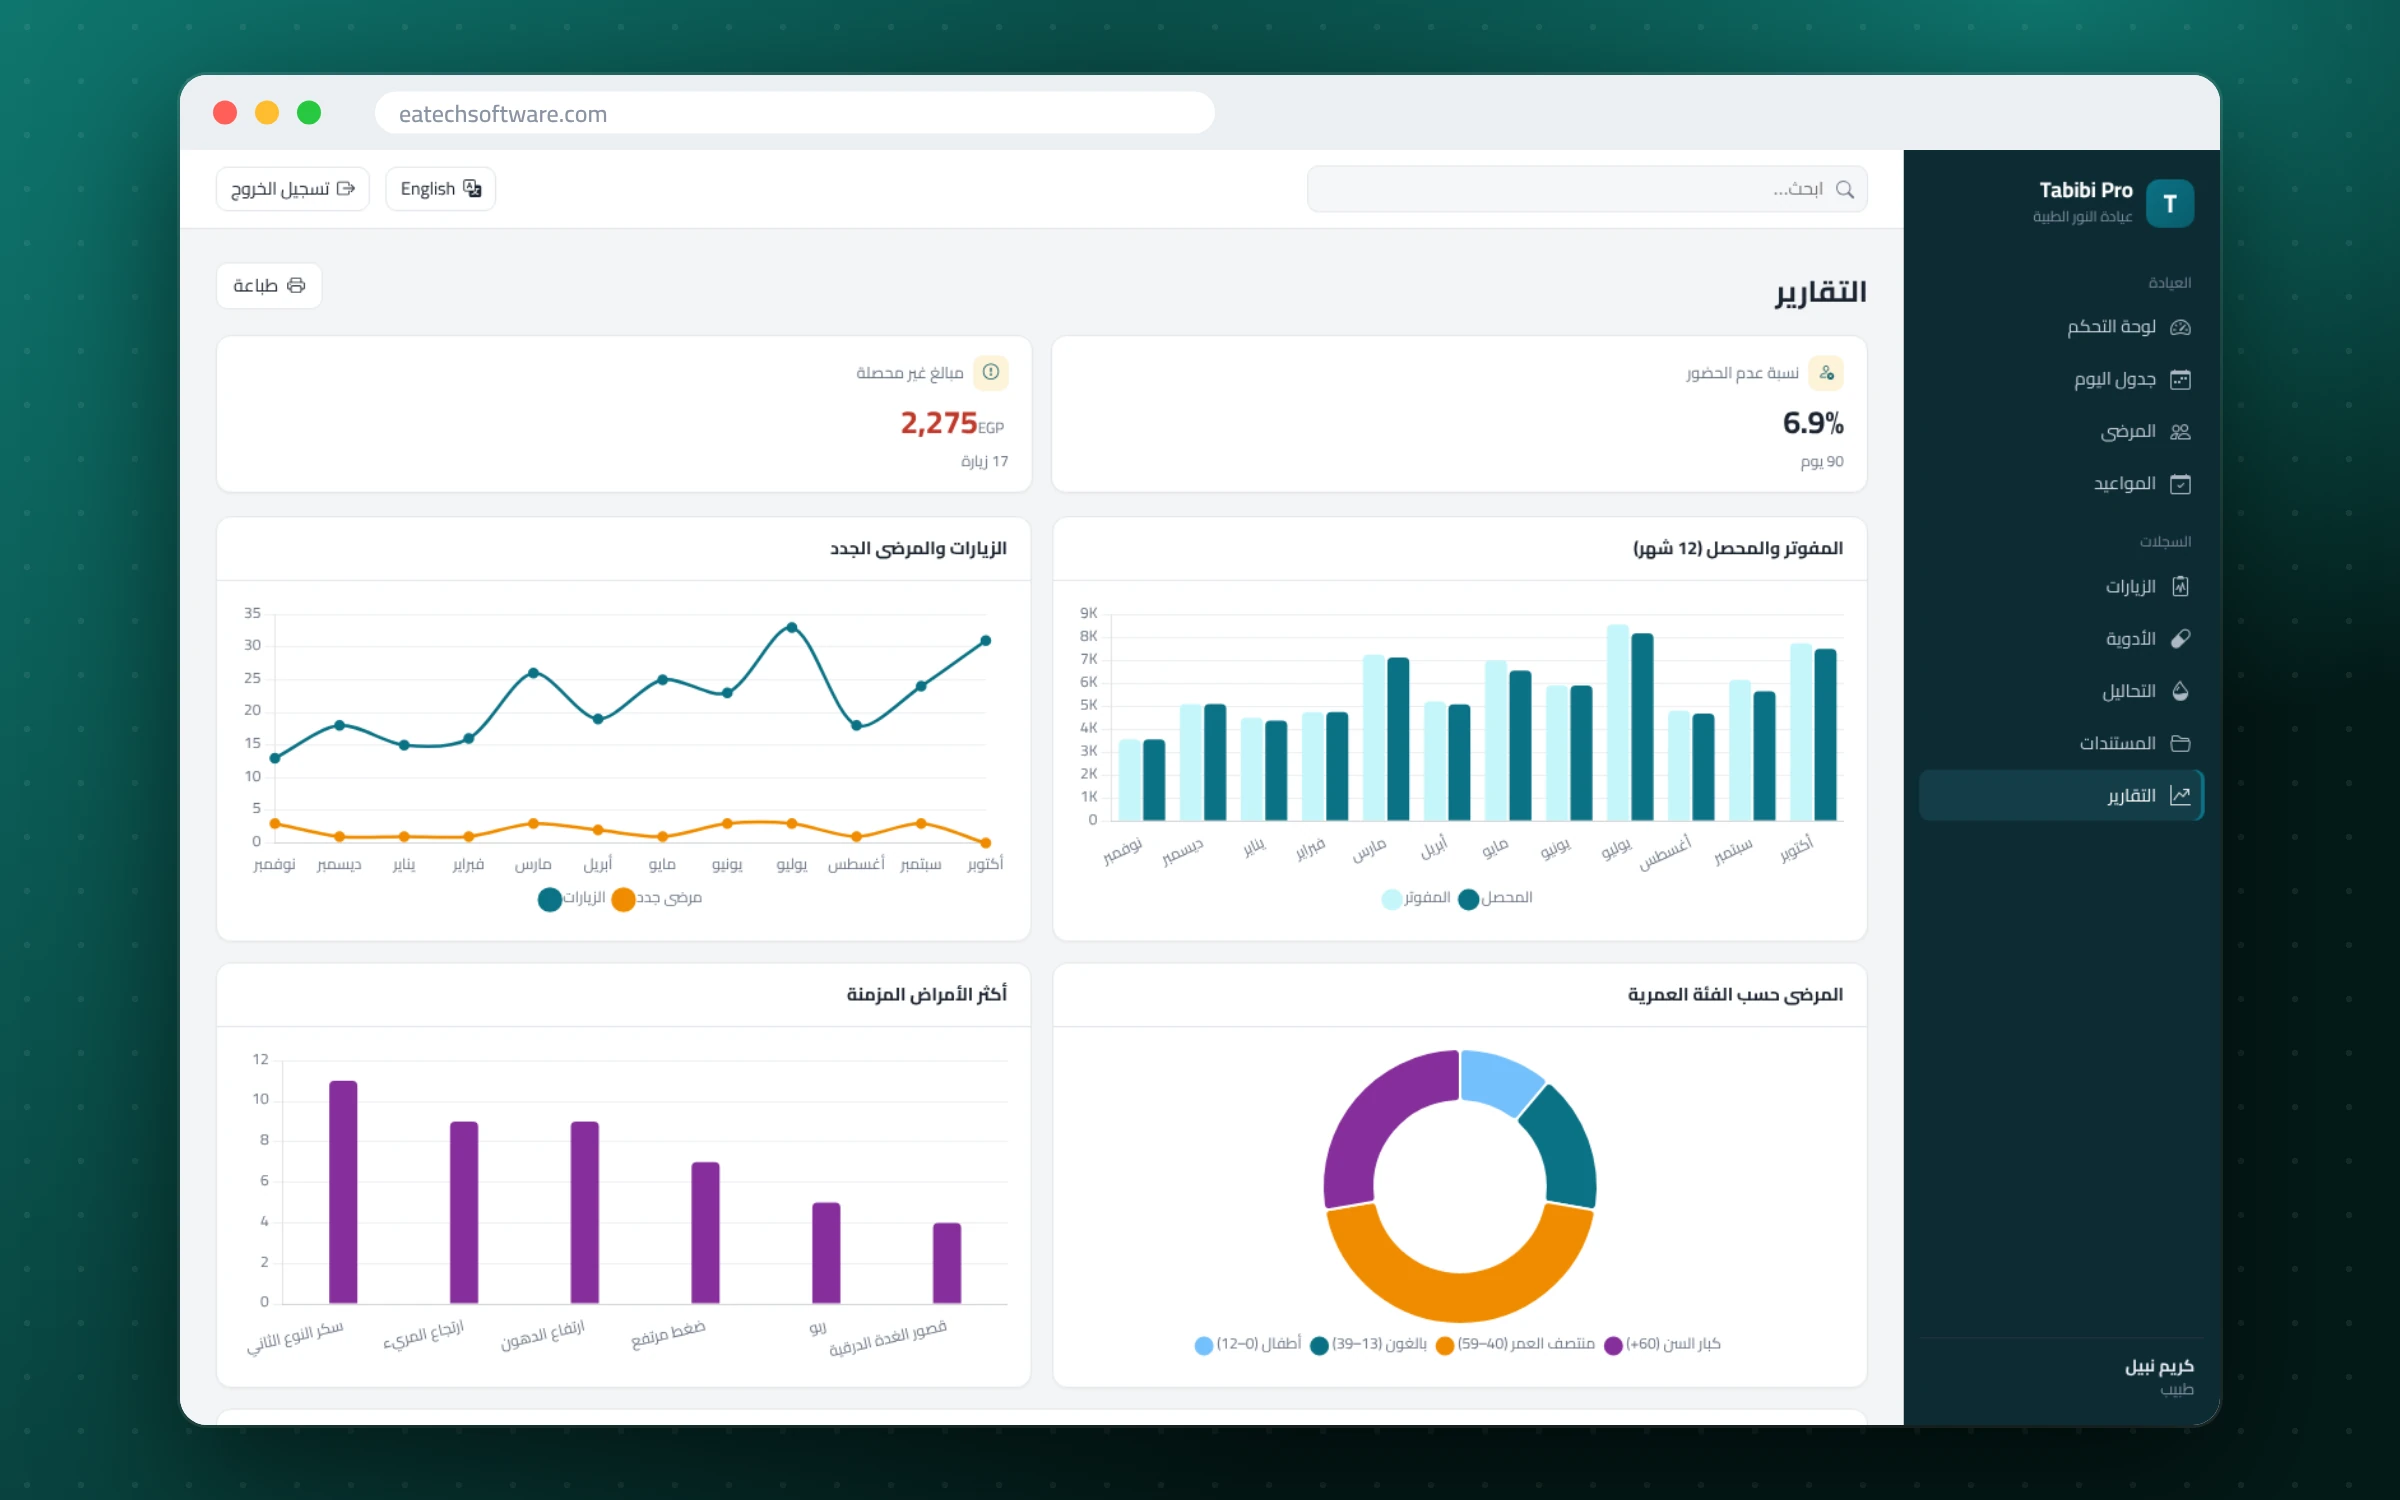Click the جدول اليوم calendar icon
The width and height of the screenshot is (2400, 1500).
tap(2180, 380)
